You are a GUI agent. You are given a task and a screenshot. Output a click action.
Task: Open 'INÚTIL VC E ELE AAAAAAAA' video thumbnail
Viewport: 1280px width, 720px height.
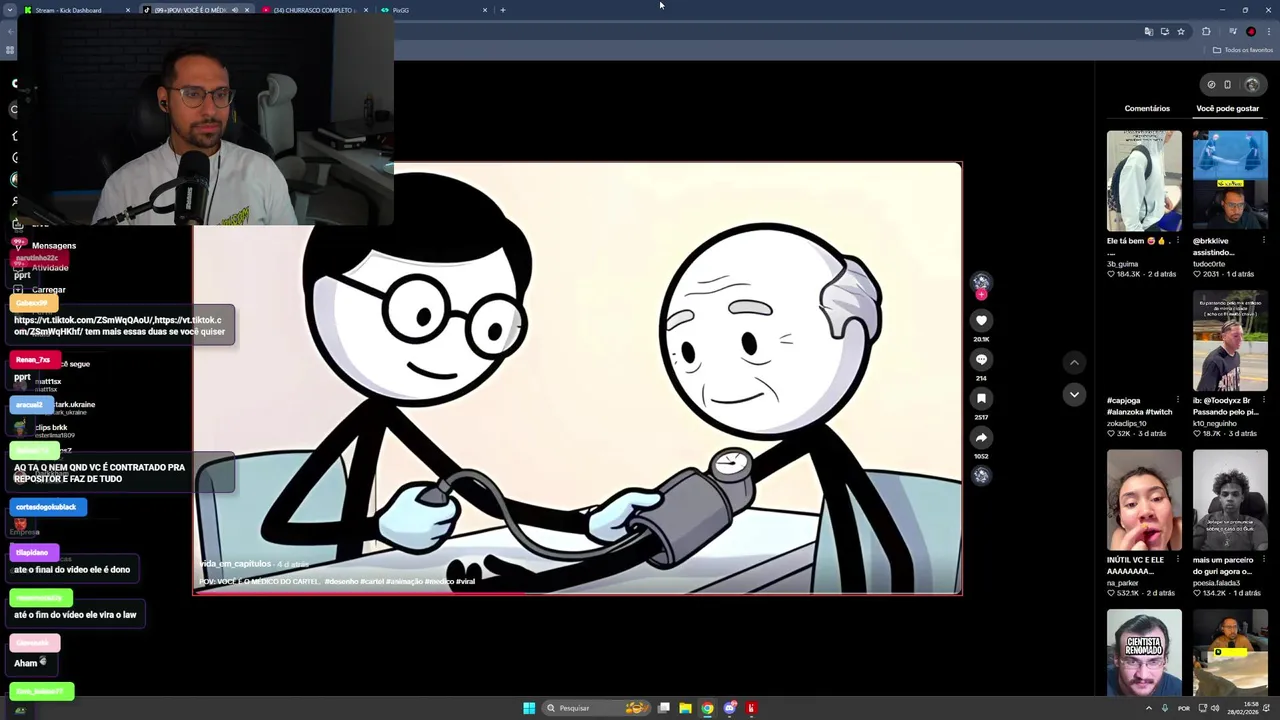[x=1144, y=500]
